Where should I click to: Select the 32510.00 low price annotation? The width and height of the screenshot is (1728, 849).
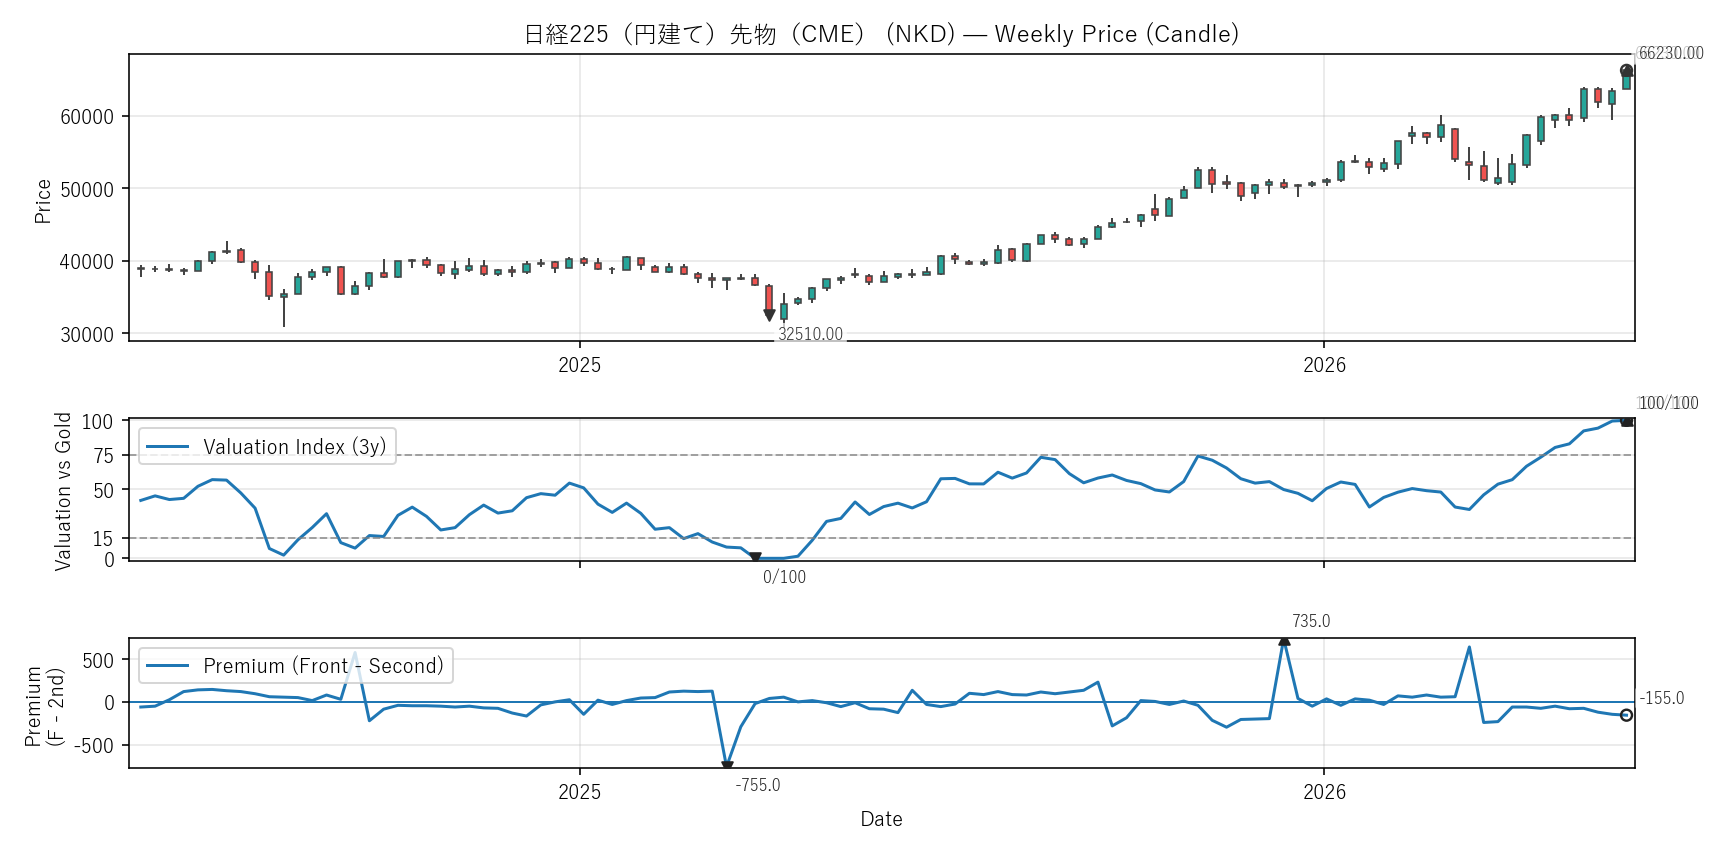click(x=810, y=334)
